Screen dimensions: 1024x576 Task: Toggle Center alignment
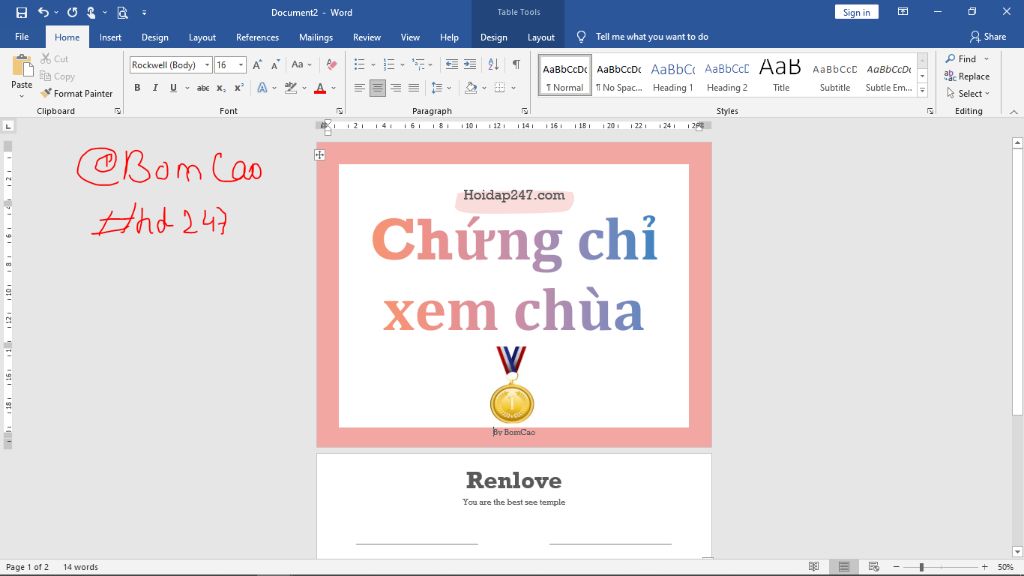(377, 88)
